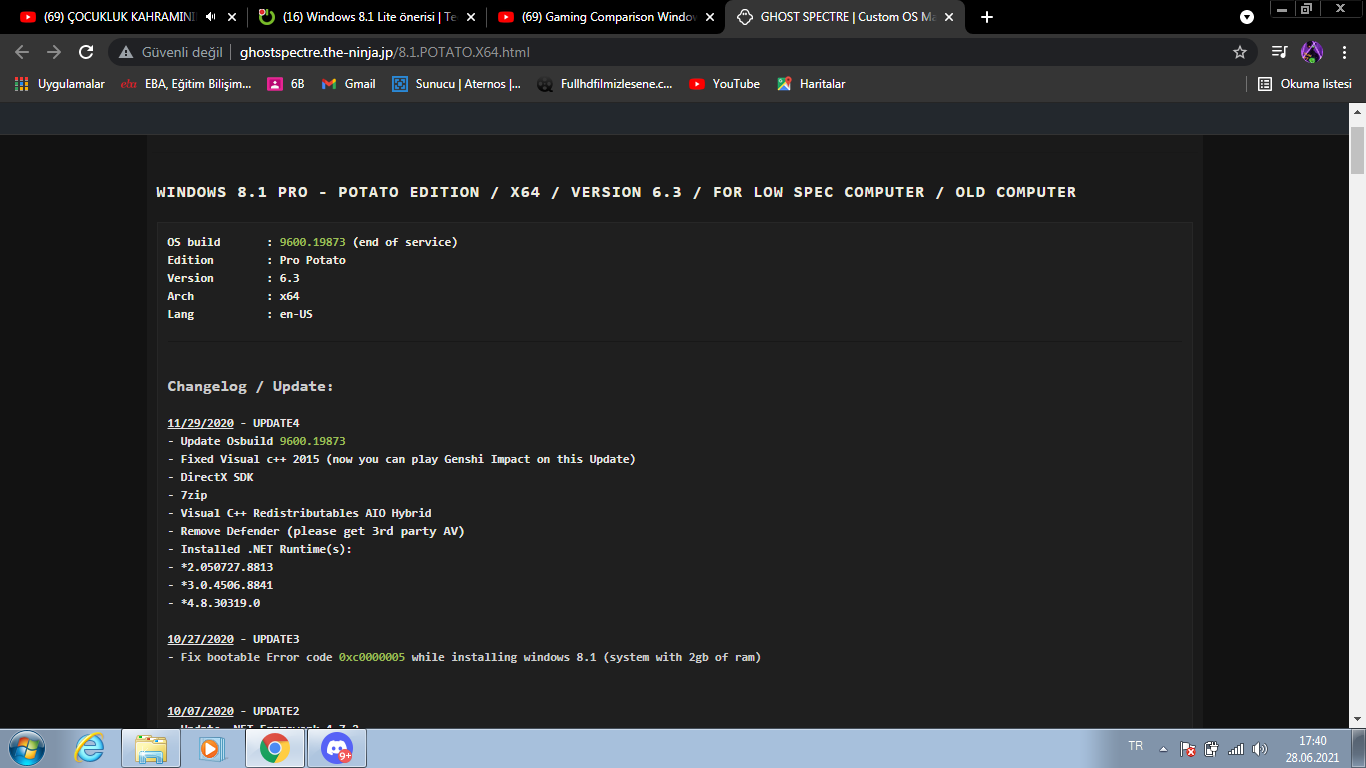Click the 'Remove Defender' changelog line
1366x768 pixels.
coord(316,531)
